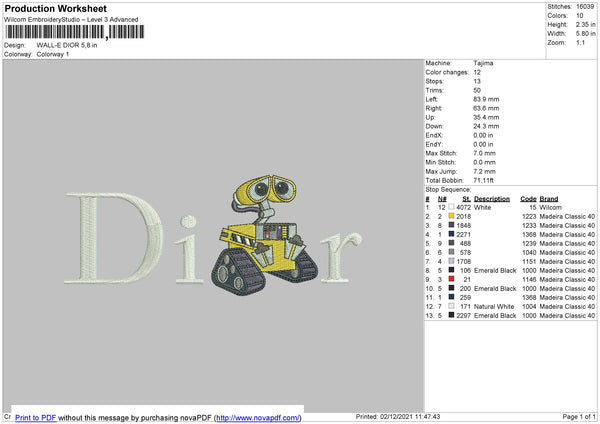
Task: Click the 'N#' column header
Action: (x=442, y=199)
